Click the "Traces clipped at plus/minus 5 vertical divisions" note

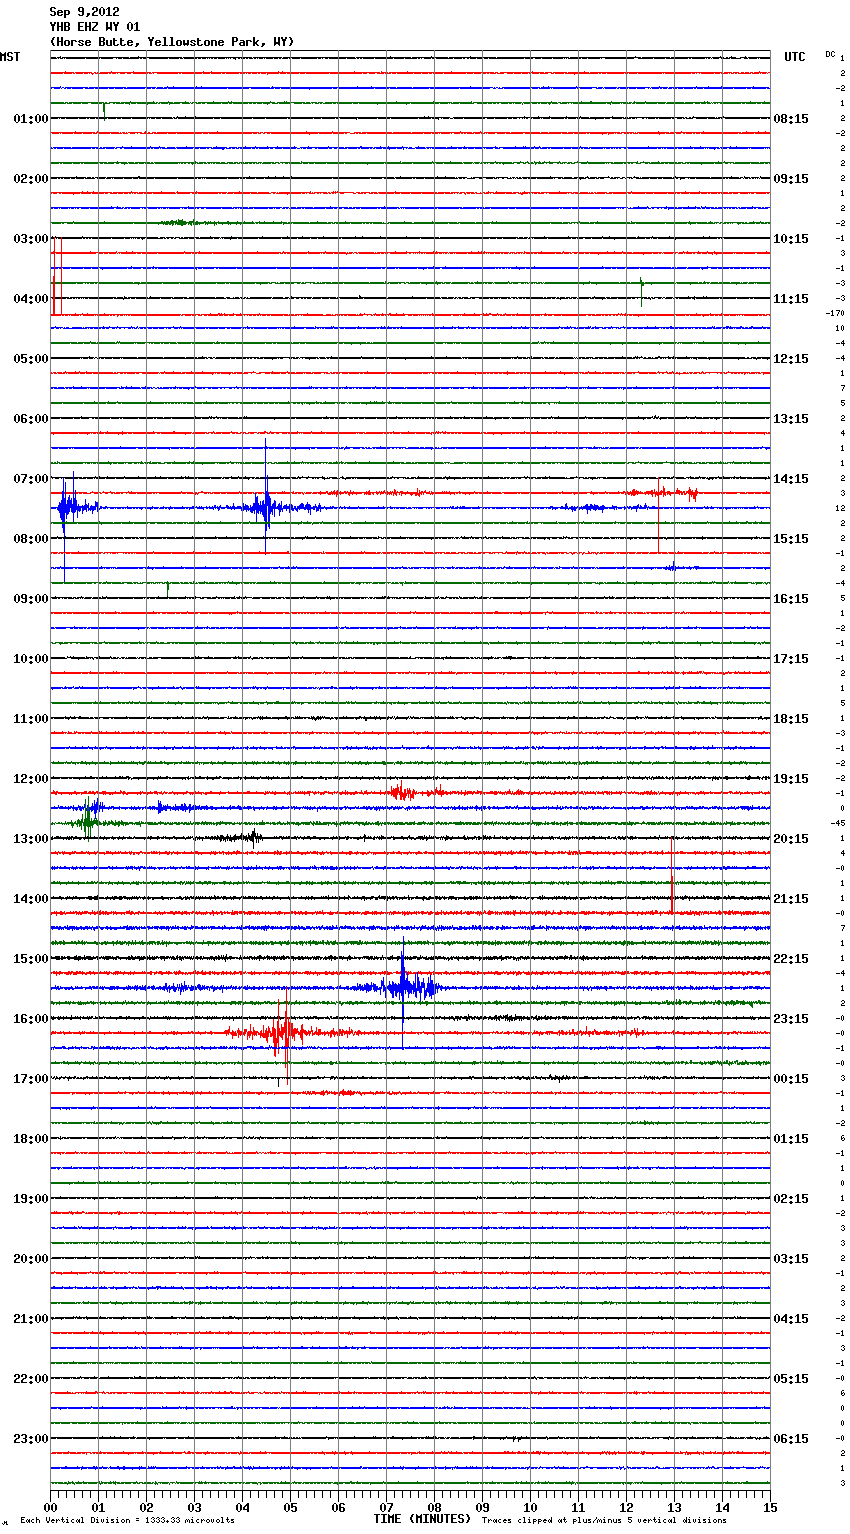[604, 1520]
